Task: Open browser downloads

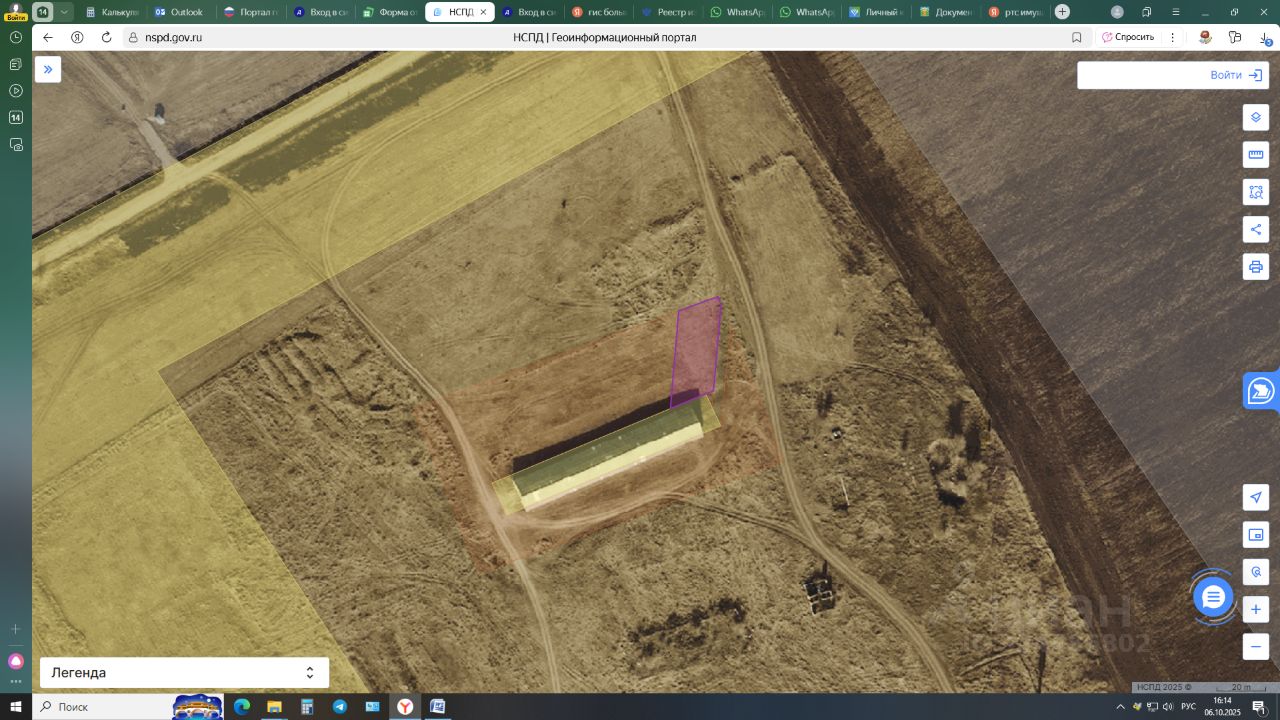Action: [x=1265, y=37]
